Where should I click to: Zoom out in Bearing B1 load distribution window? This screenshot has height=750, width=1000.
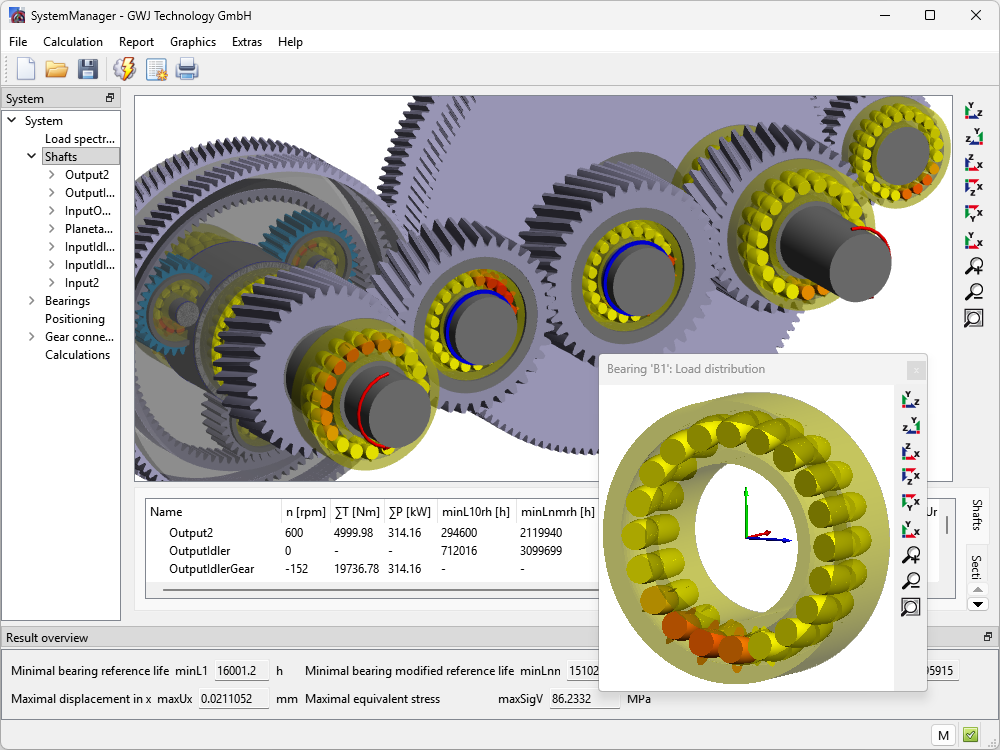910,581
